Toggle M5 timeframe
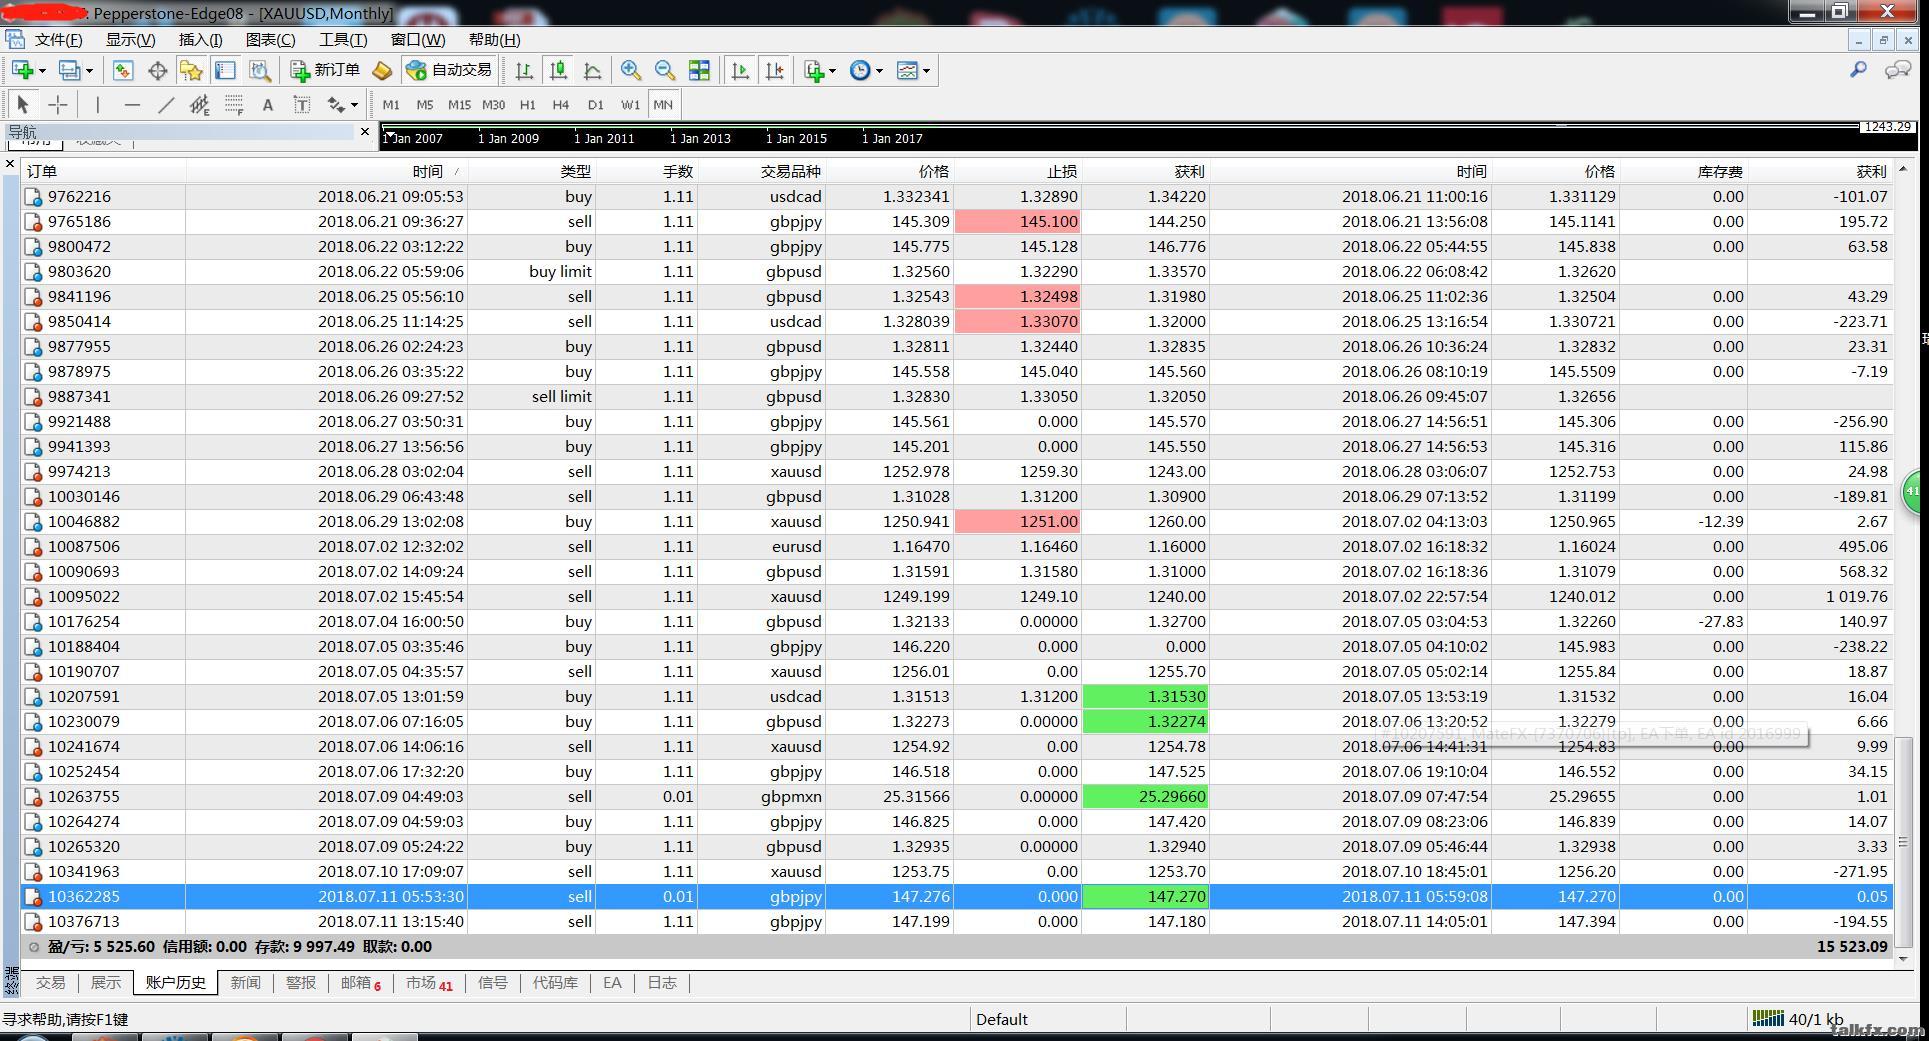 [425, 104]
